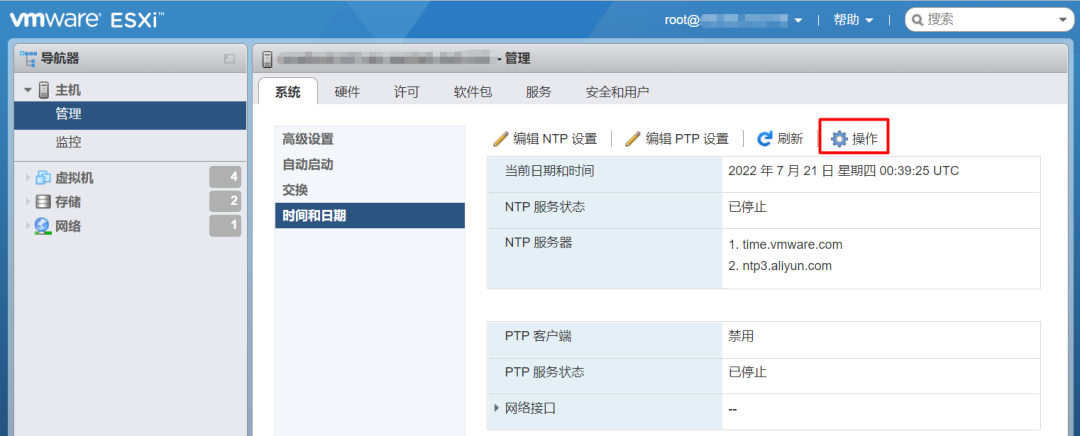
Task: Click the NTP 服务器 label
Action: point(539,242)
